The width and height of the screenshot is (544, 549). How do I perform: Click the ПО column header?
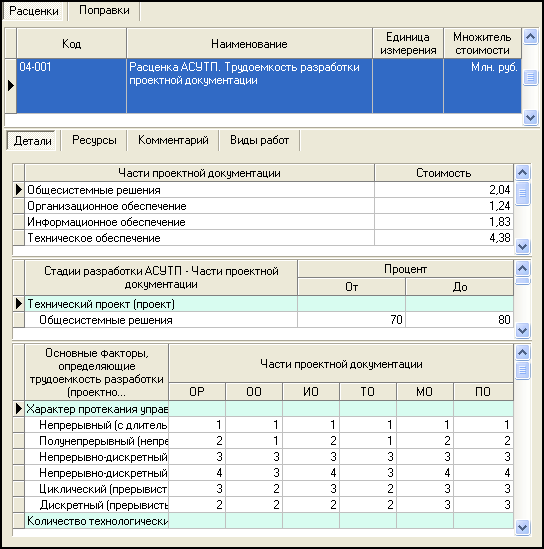483,391
